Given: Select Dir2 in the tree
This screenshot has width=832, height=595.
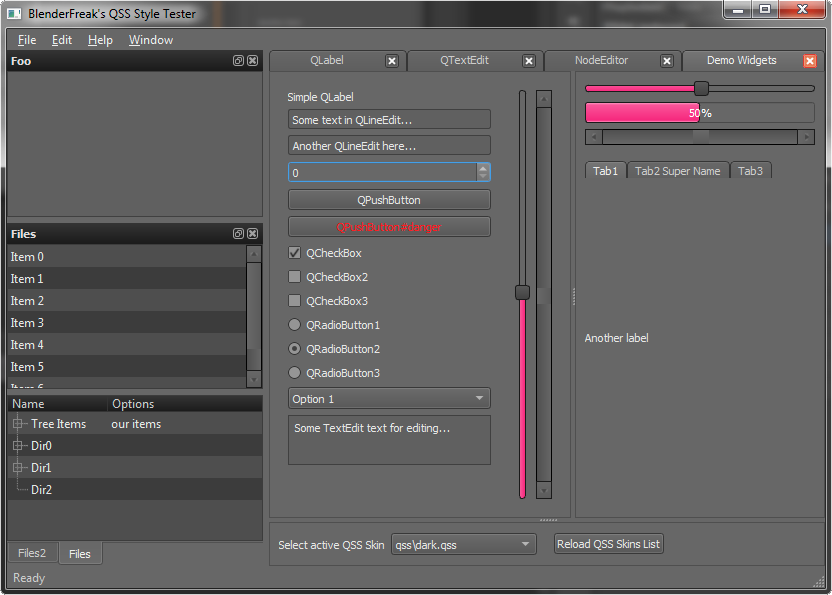Looking at the screenshot, I should 41,489.
